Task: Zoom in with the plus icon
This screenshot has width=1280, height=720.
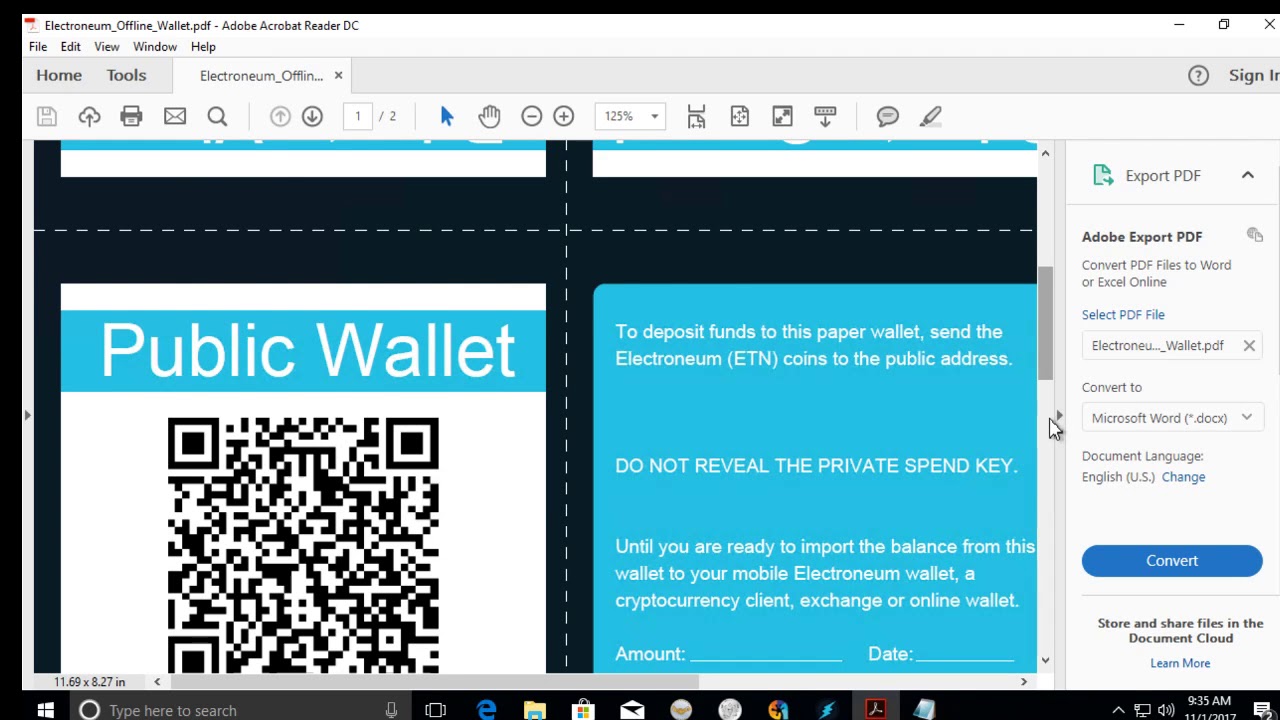Action: click(x=564, y=116)
